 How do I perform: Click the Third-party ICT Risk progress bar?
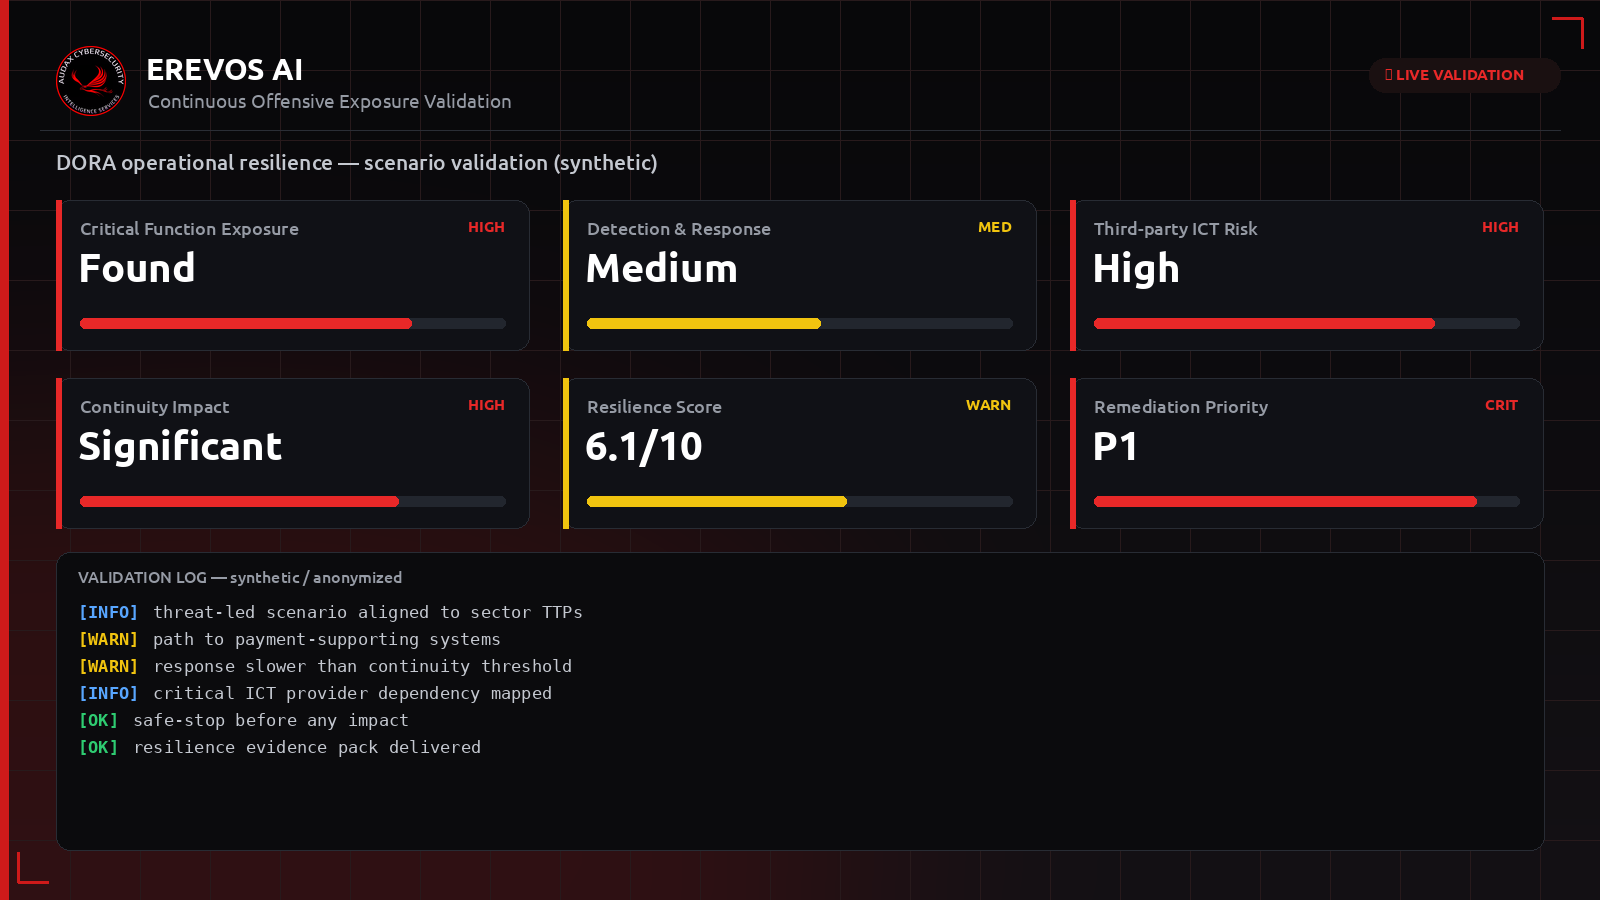click(1307, 324)
